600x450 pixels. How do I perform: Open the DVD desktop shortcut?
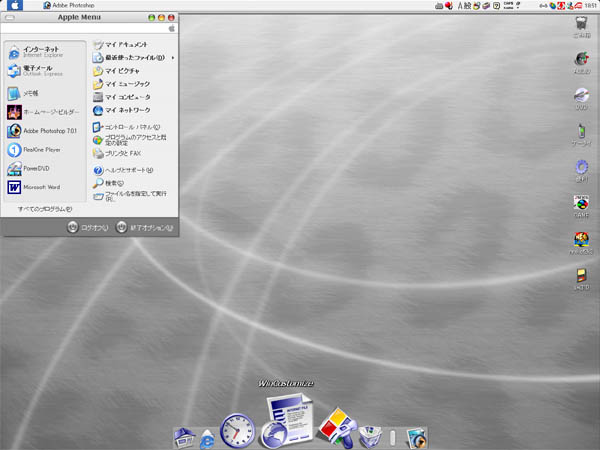point(582,99)
